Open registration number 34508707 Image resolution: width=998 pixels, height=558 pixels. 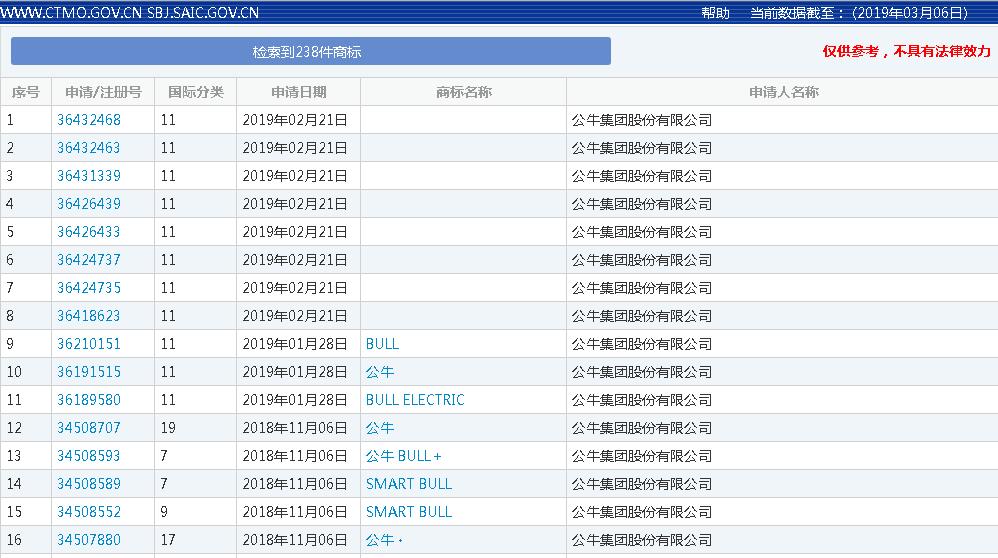(x=88, y=428)
